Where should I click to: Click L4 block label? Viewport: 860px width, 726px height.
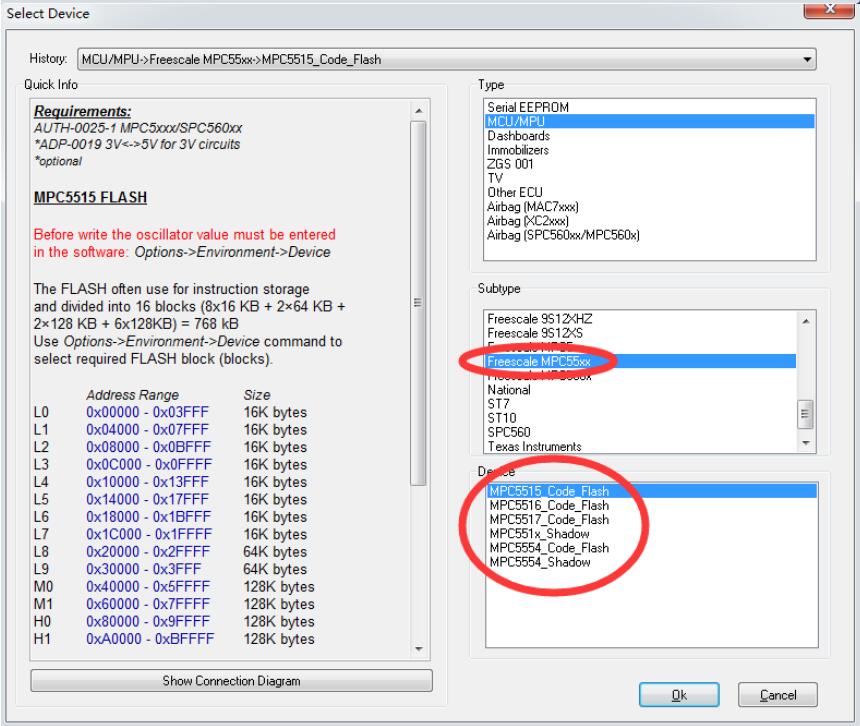pyautogui.click(x=41, y=481)
